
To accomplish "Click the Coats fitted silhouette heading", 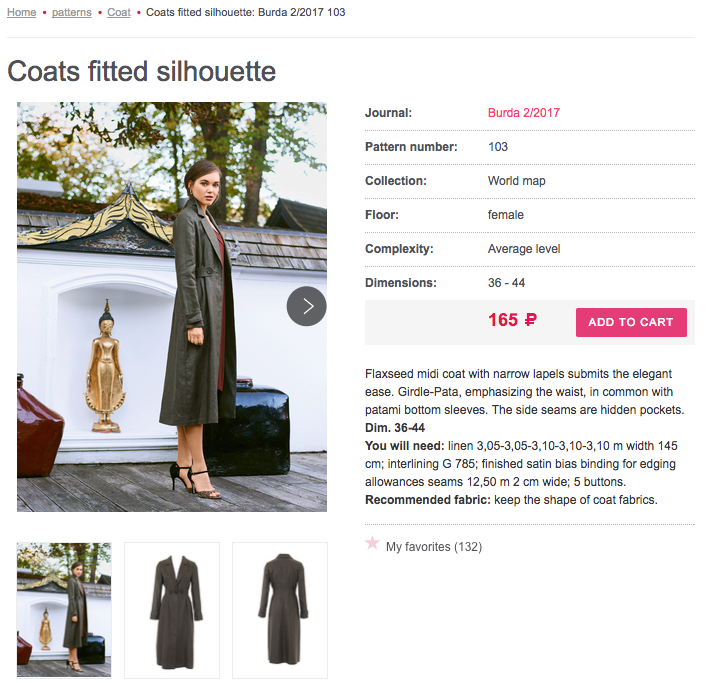I will [141, 72].
